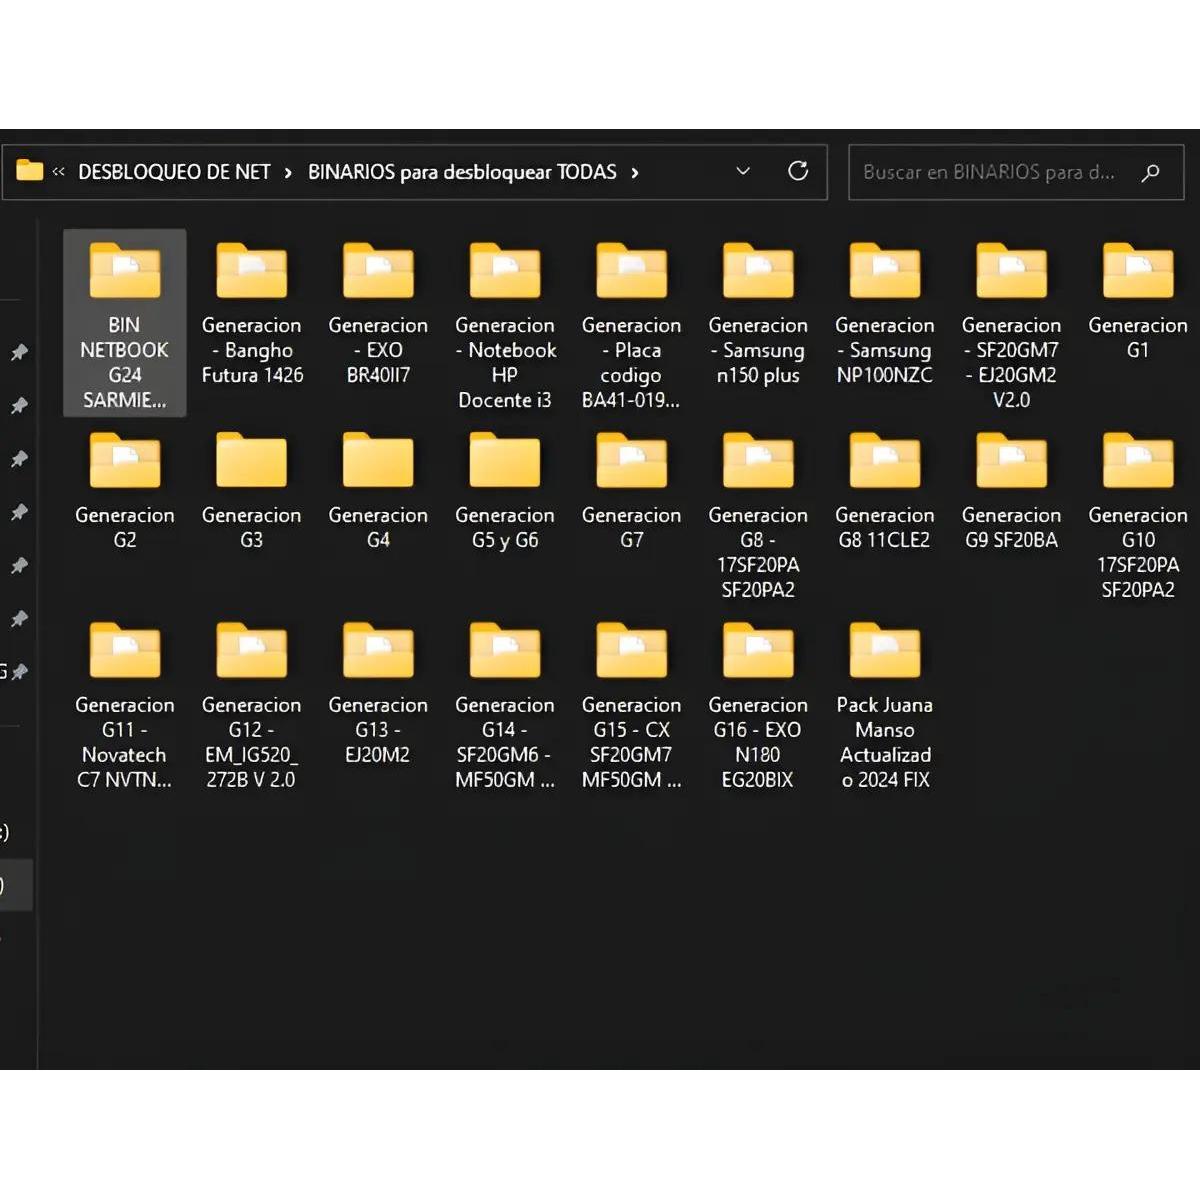Click the folder icon in address bar
Viewport: 1200px width, 1200px height.
coord(30,171)
